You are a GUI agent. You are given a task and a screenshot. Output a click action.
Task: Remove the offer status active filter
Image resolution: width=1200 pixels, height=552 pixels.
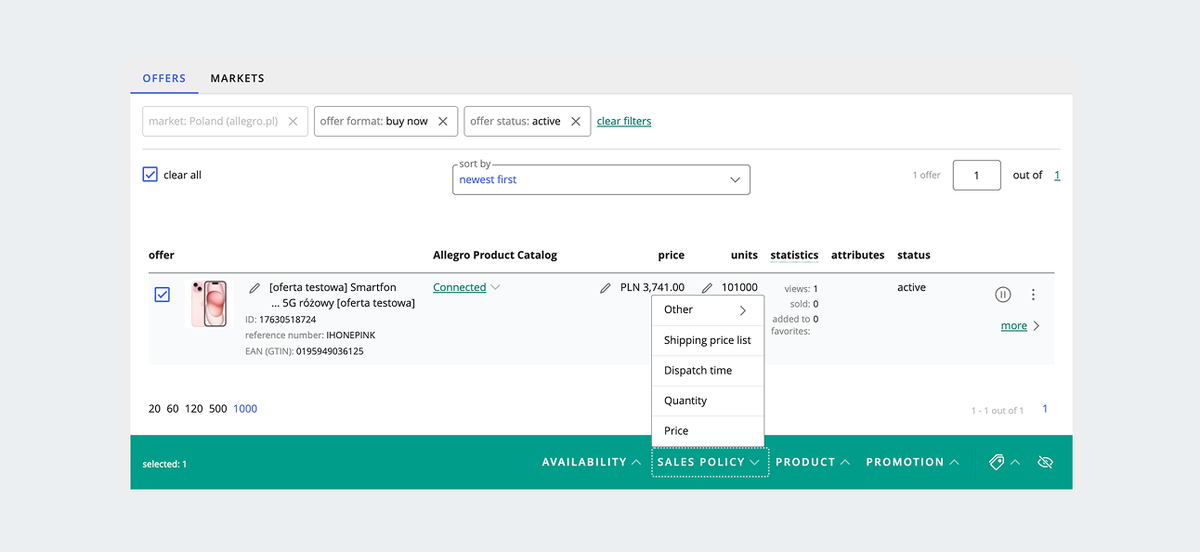click(575, 121)
